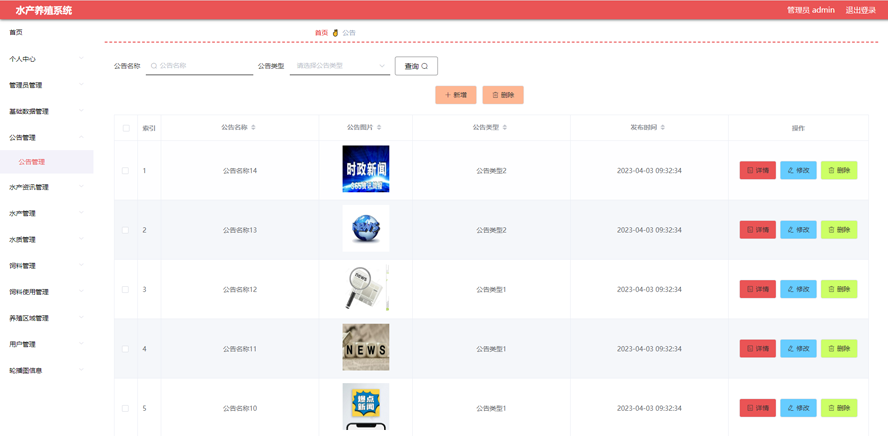This screenshot has width=888, height=436.
Task: Click 删除 for 公告名称14
Action: (839, 170)
